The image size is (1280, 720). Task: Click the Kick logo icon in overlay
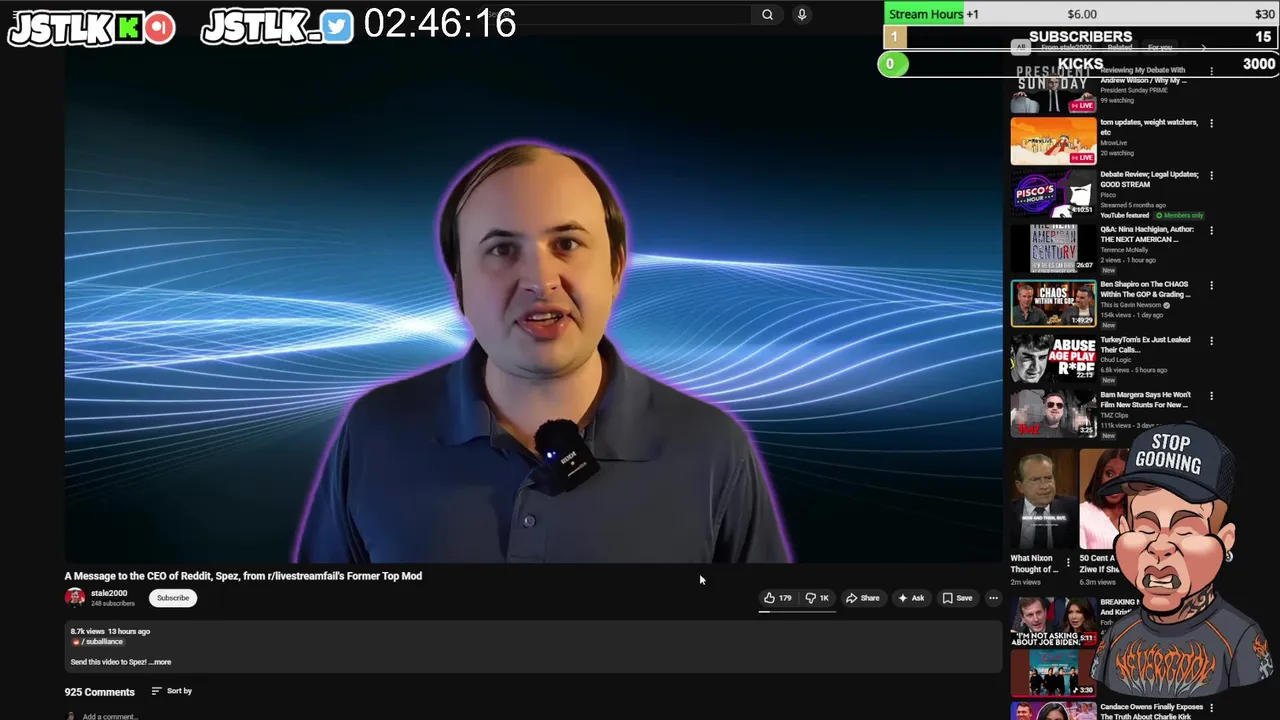[x=128, y=28]
